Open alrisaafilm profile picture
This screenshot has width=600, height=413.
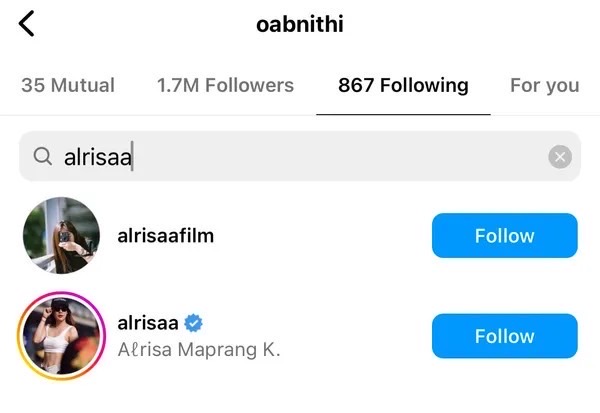(x=61, y=235)
